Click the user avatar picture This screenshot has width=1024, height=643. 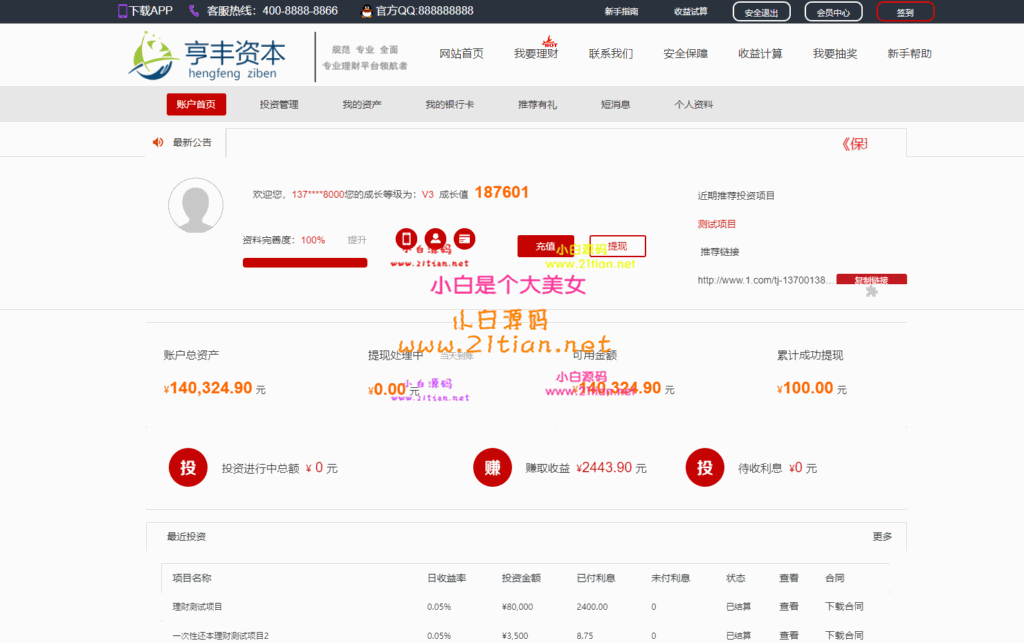tap(195, 205)
